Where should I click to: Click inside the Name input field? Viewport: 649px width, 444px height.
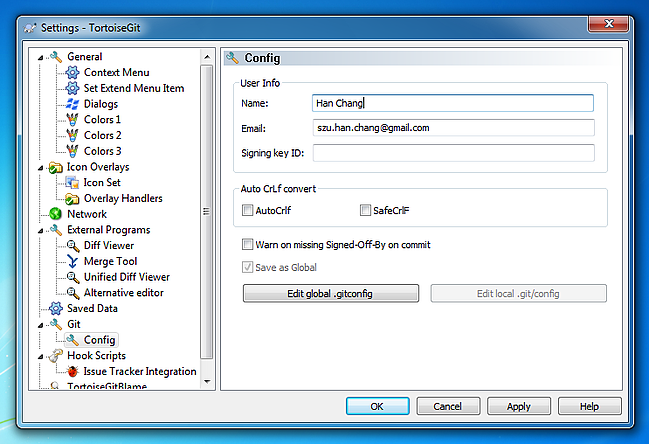(x=453, y=103)
